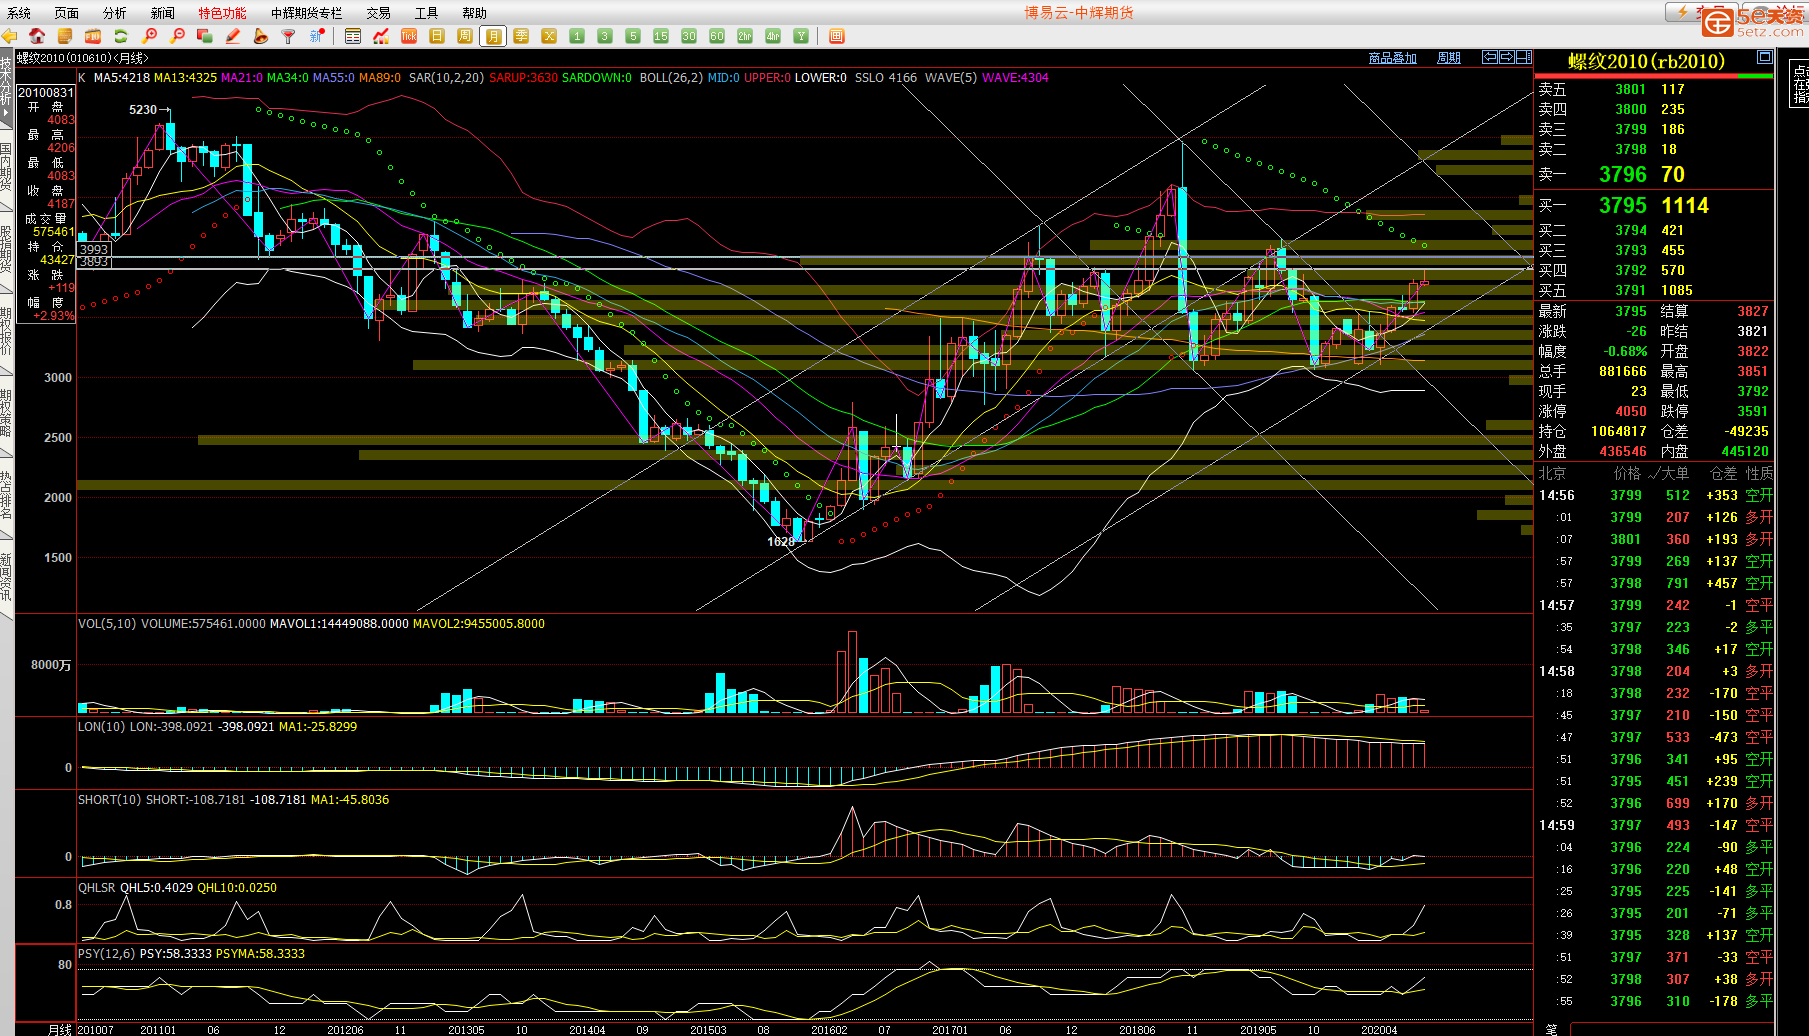
Task: Click the 商品叠加 overlay link
Action: (x=1392, y=58)
